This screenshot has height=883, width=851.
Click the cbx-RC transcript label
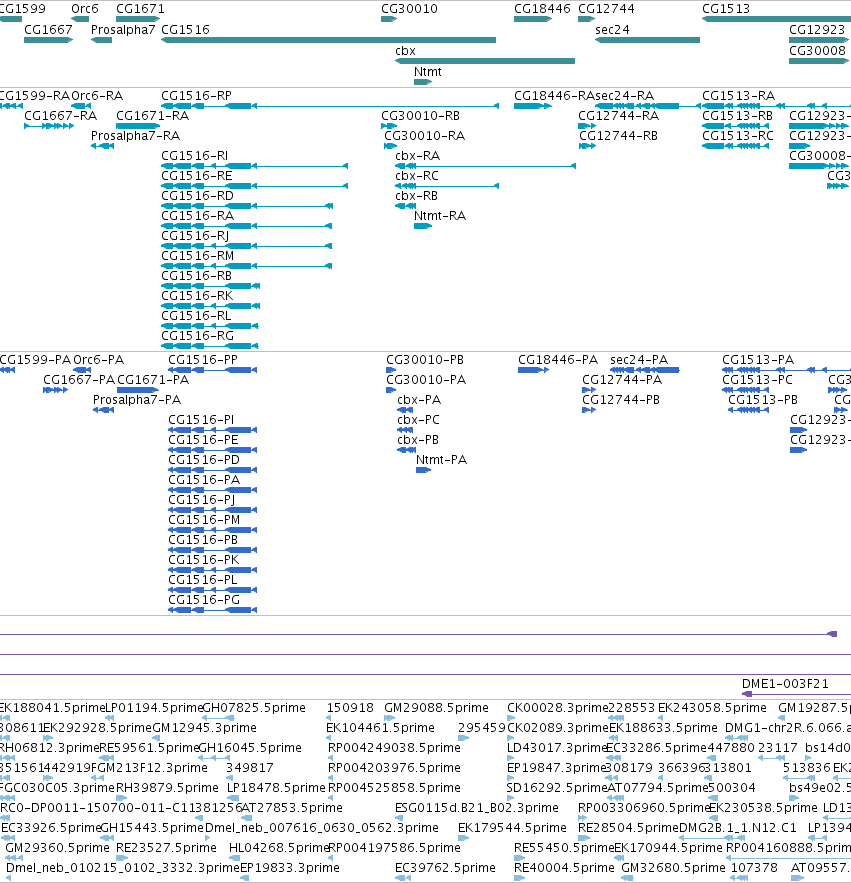pos(417,176)
